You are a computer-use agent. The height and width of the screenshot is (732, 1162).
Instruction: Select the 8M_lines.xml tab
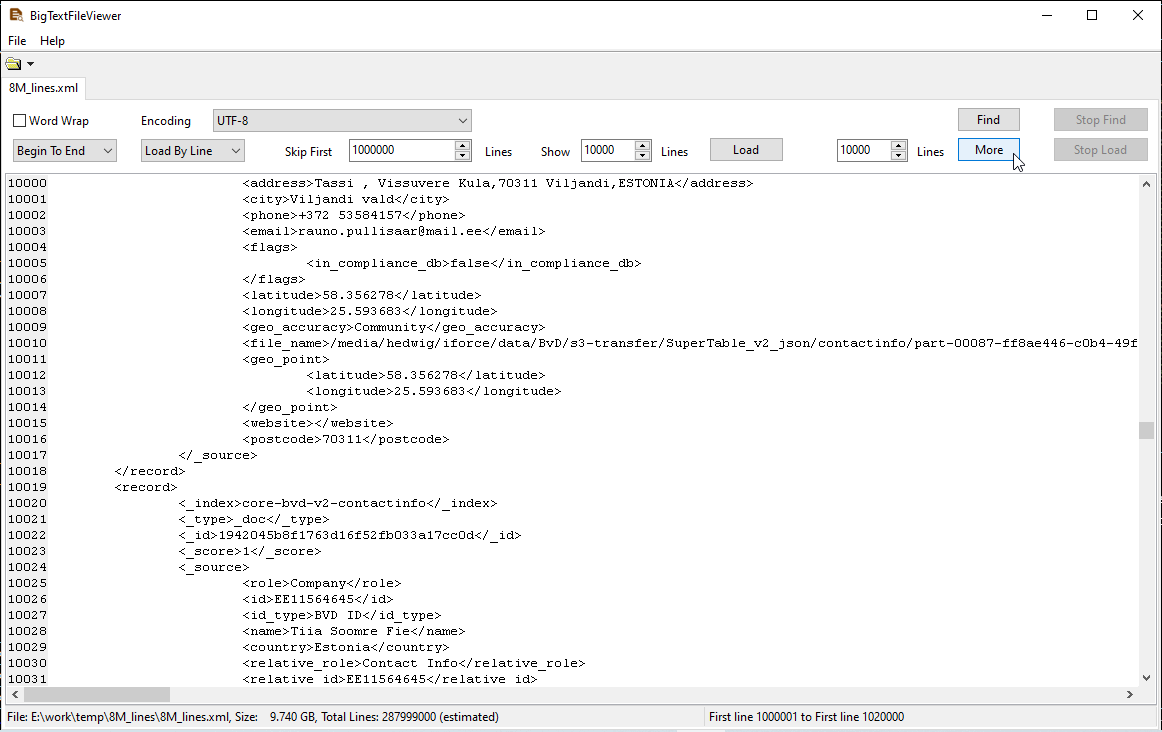pyautogui.click(x=43, y=88)
